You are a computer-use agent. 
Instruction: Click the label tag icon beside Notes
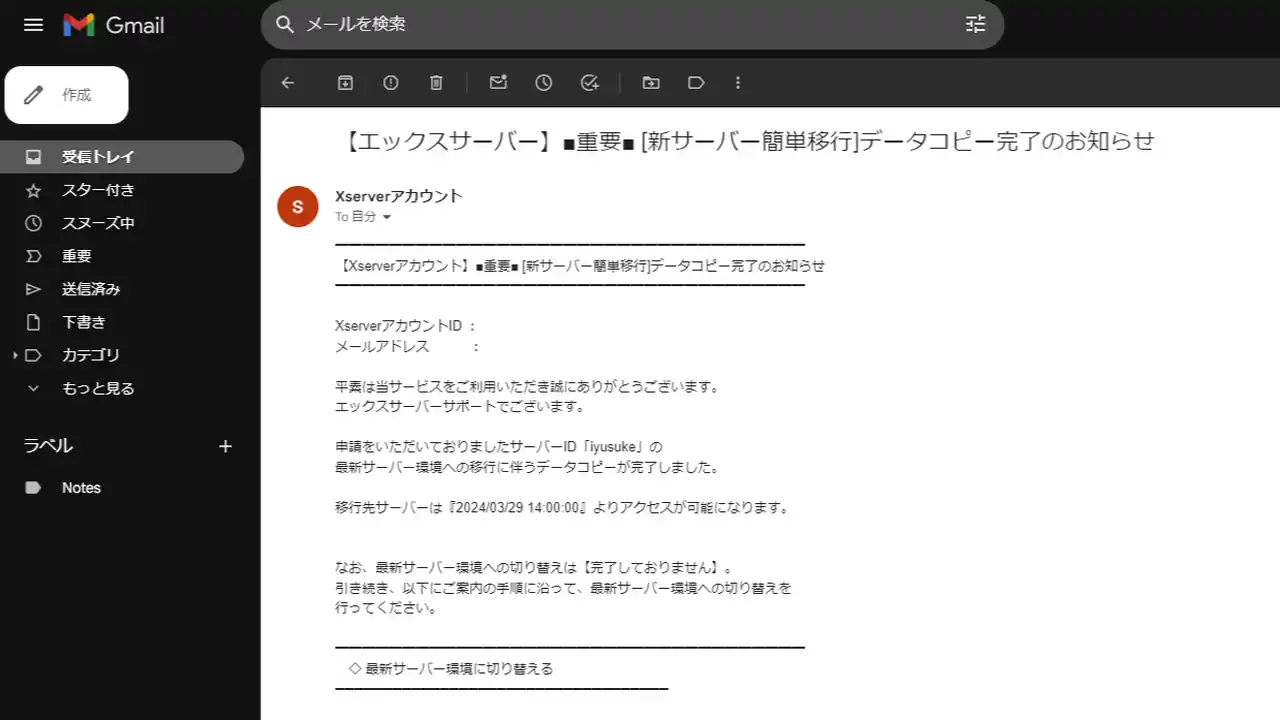[33, 488]
